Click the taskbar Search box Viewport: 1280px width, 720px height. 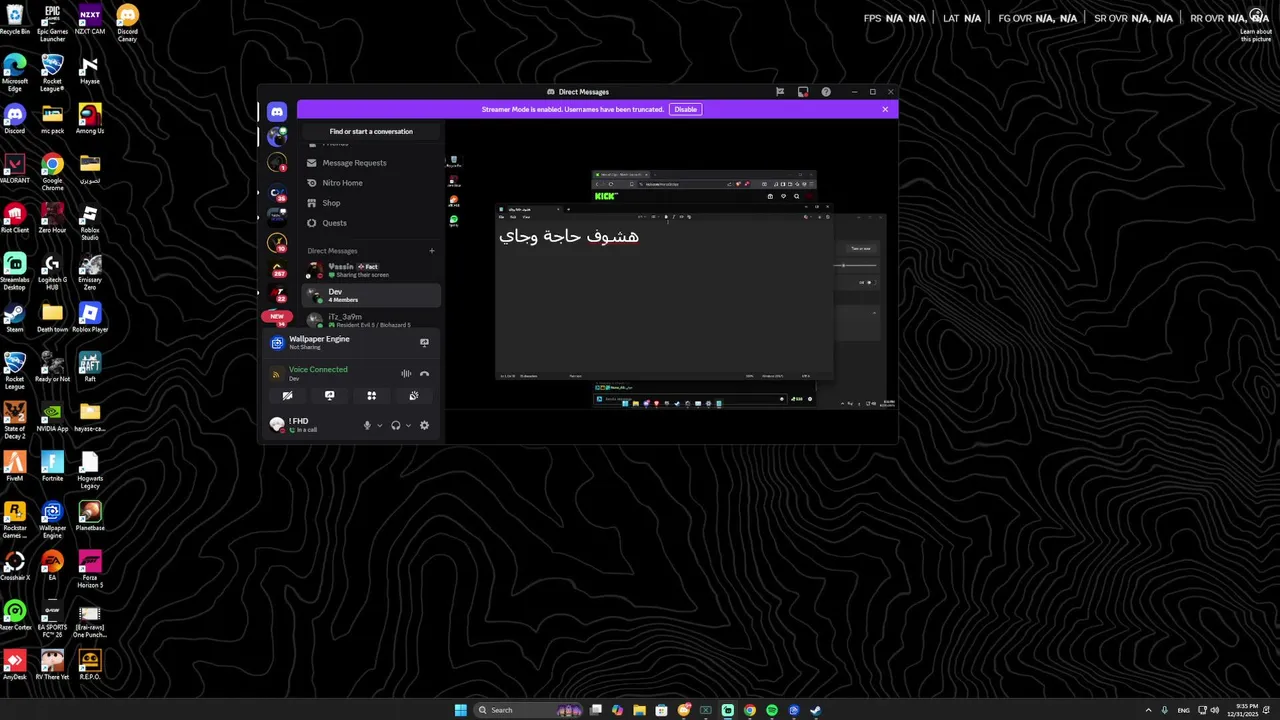(x=530, y=710)
